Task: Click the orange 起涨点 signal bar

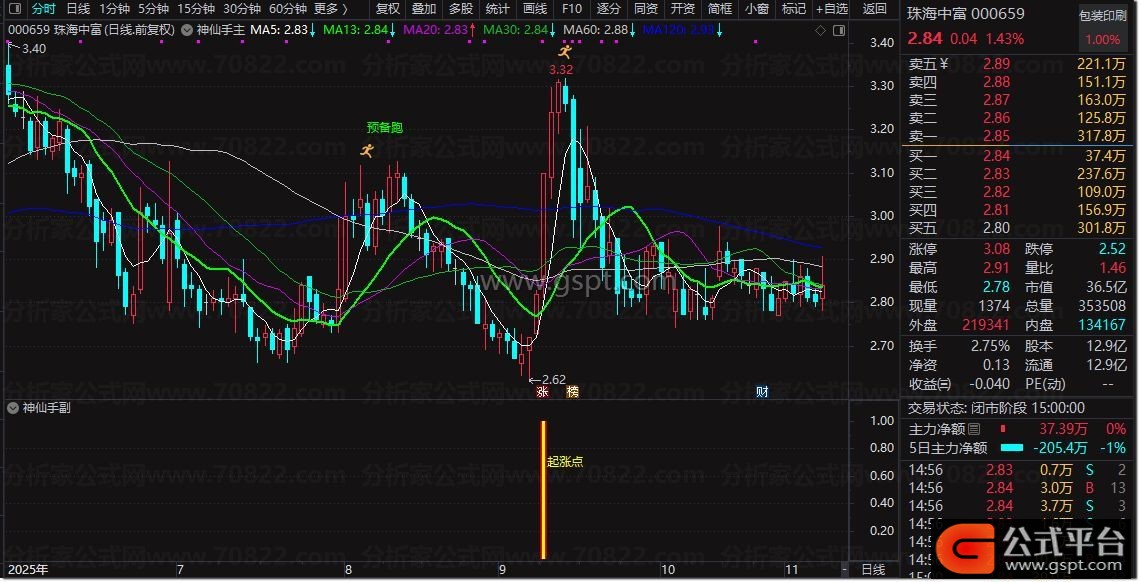Action: [x=544, y=490]
